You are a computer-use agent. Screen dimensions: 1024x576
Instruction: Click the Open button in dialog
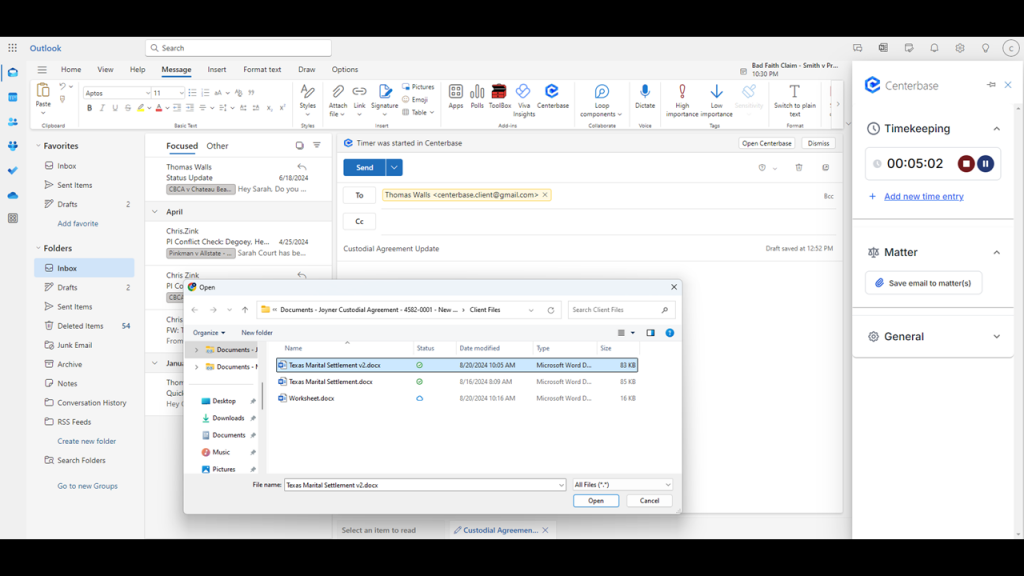[x=596, y=501]
